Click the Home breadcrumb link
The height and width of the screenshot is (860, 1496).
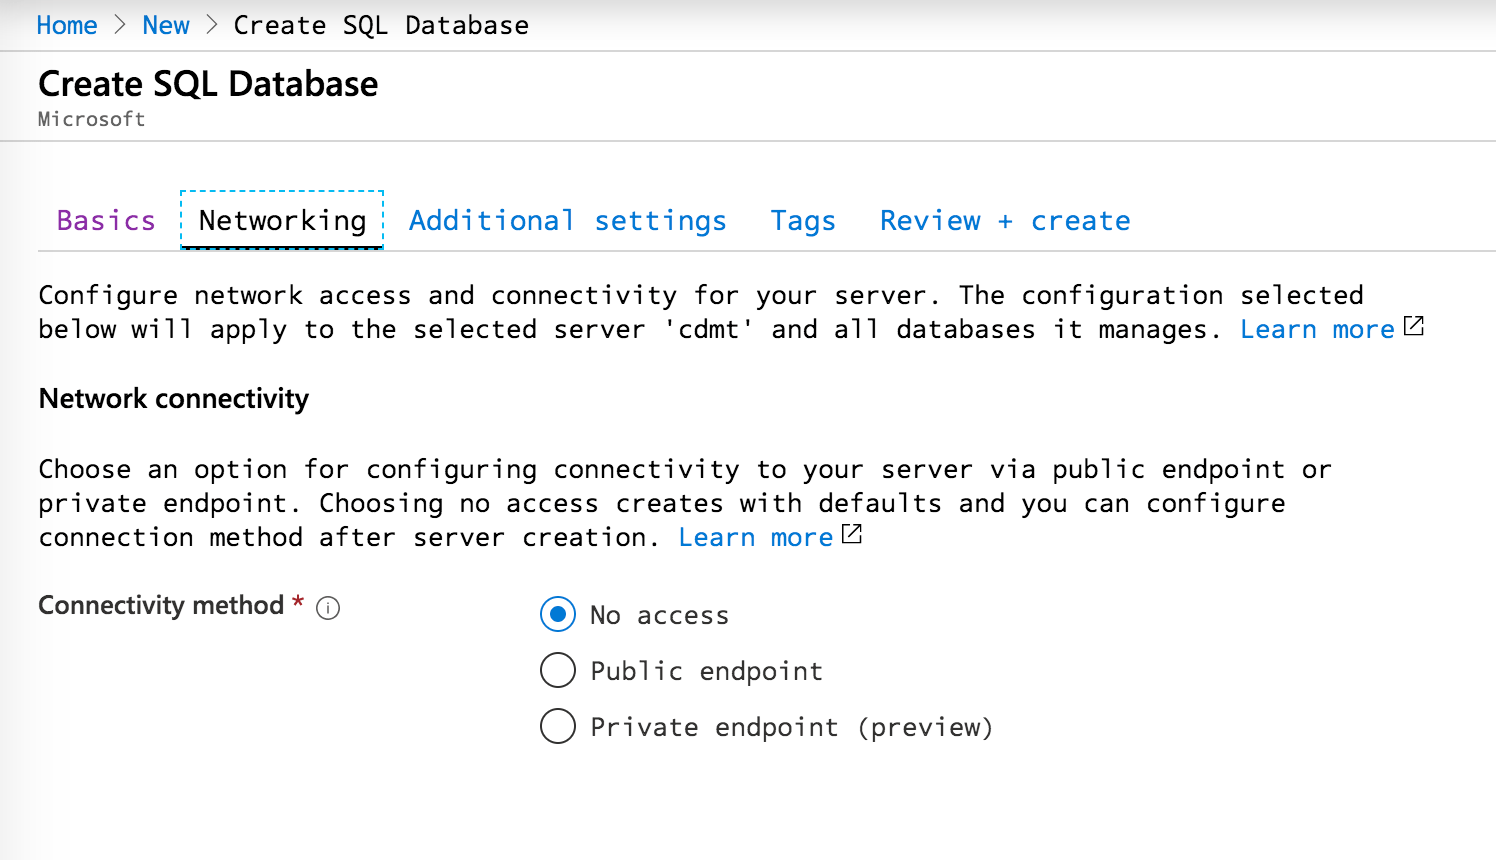(x=66, y=25)
